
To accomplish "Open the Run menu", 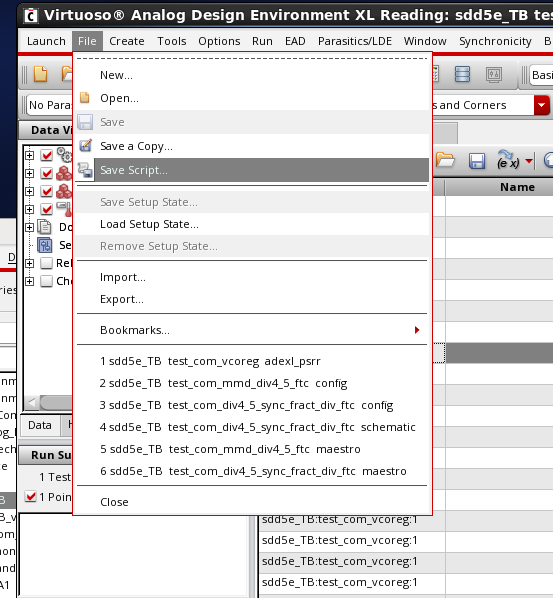I will click(262, 41).
